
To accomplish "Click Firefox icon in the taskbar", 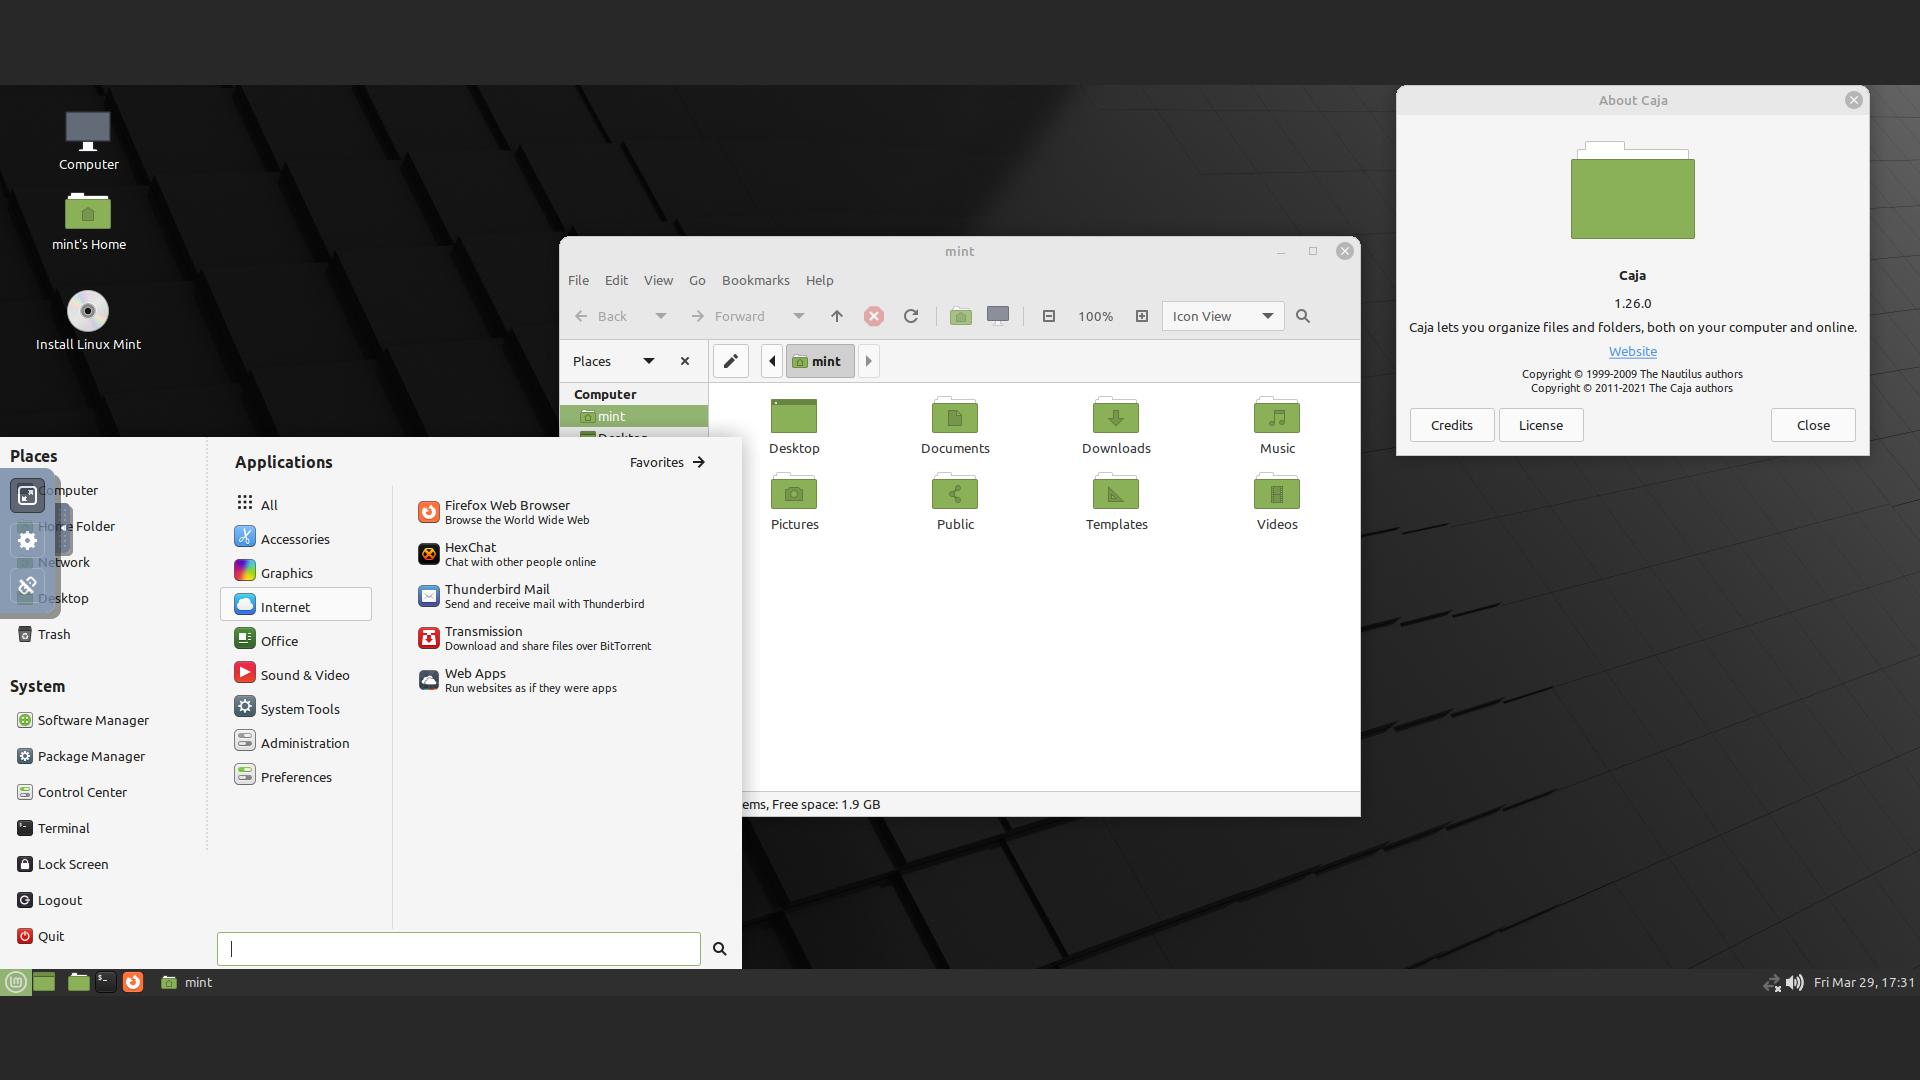I will click(133, 982).
